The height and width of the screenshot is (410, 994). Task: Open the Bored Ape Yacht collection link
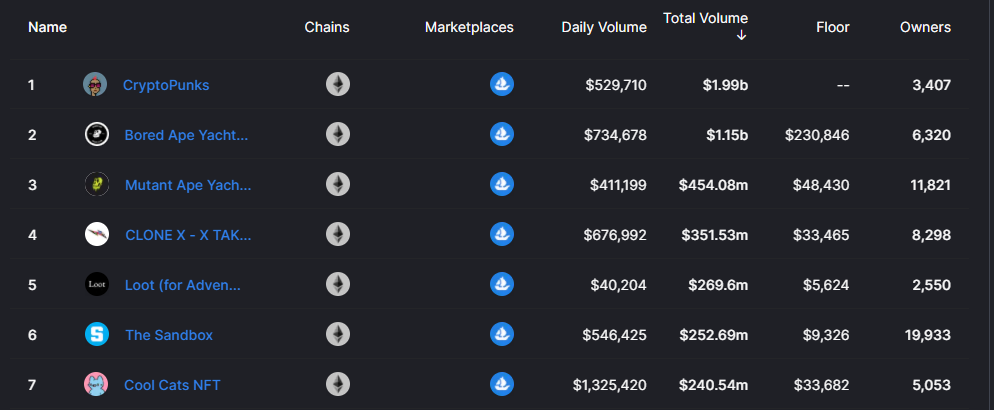click(186, 135)
